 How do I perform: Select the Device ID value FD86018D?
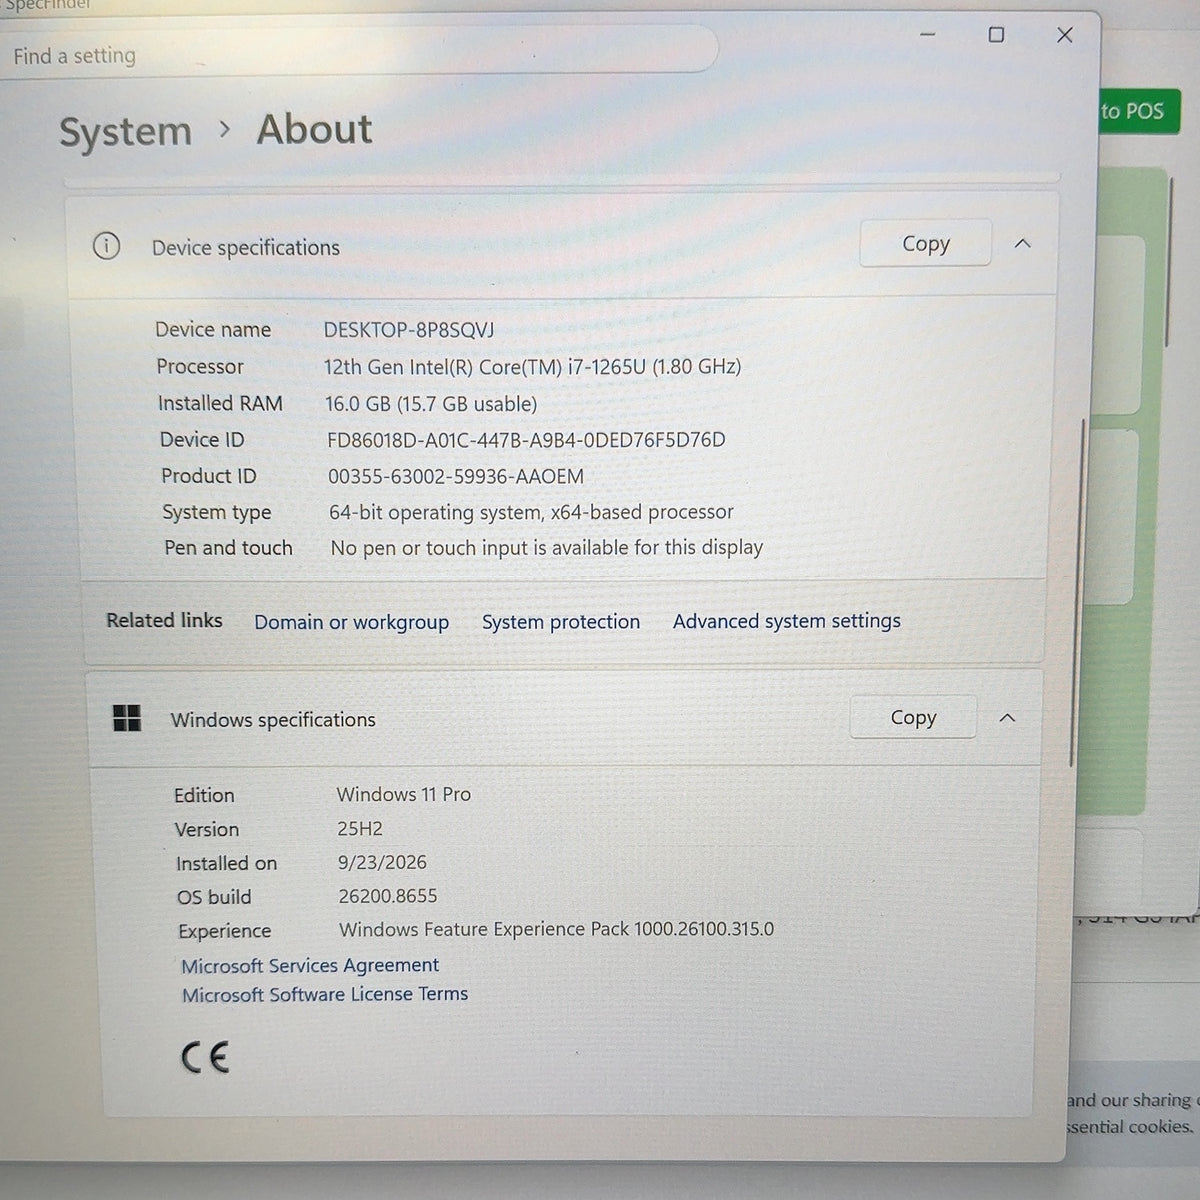[526, 440]
